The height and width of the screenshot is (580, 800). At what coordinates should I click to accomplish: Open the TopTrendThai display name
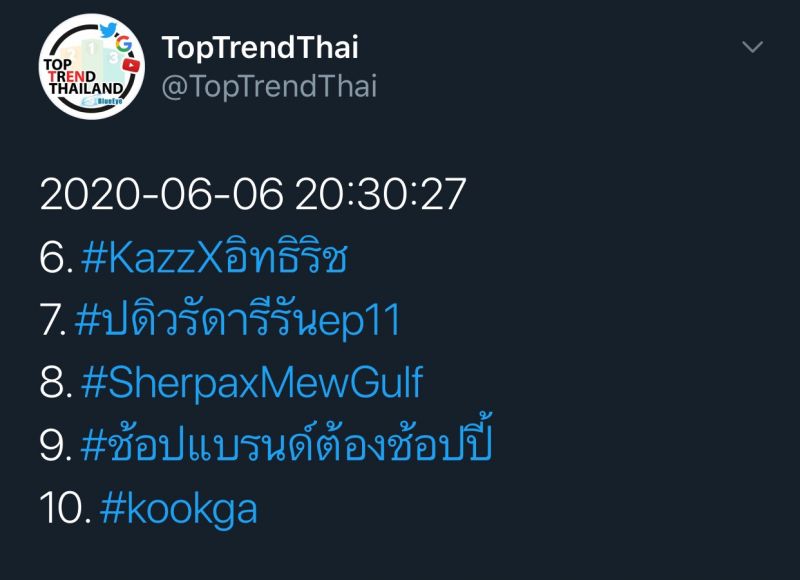pyautogui.click(x=260, y=46)
